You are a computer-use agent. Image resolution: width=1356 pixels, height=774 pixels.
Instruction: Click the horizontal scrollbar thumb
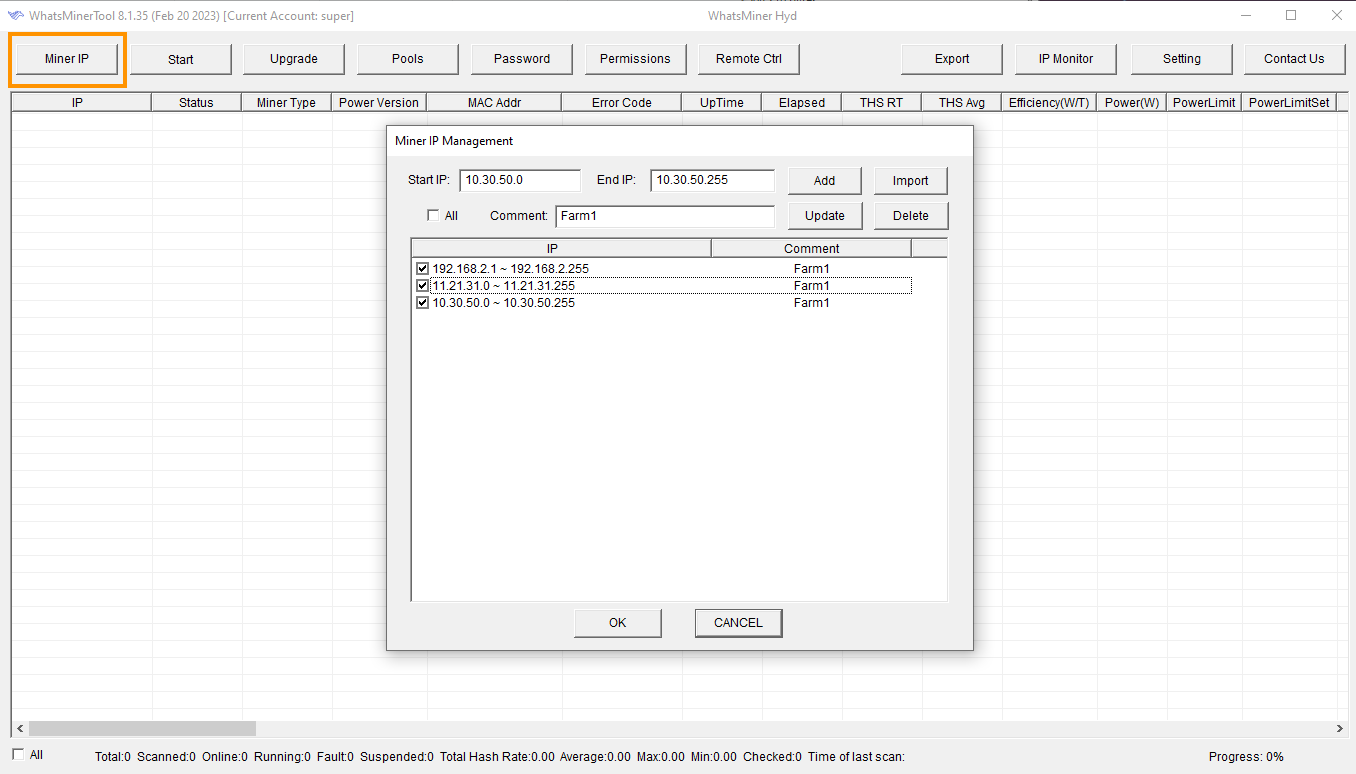click(142, 729)
